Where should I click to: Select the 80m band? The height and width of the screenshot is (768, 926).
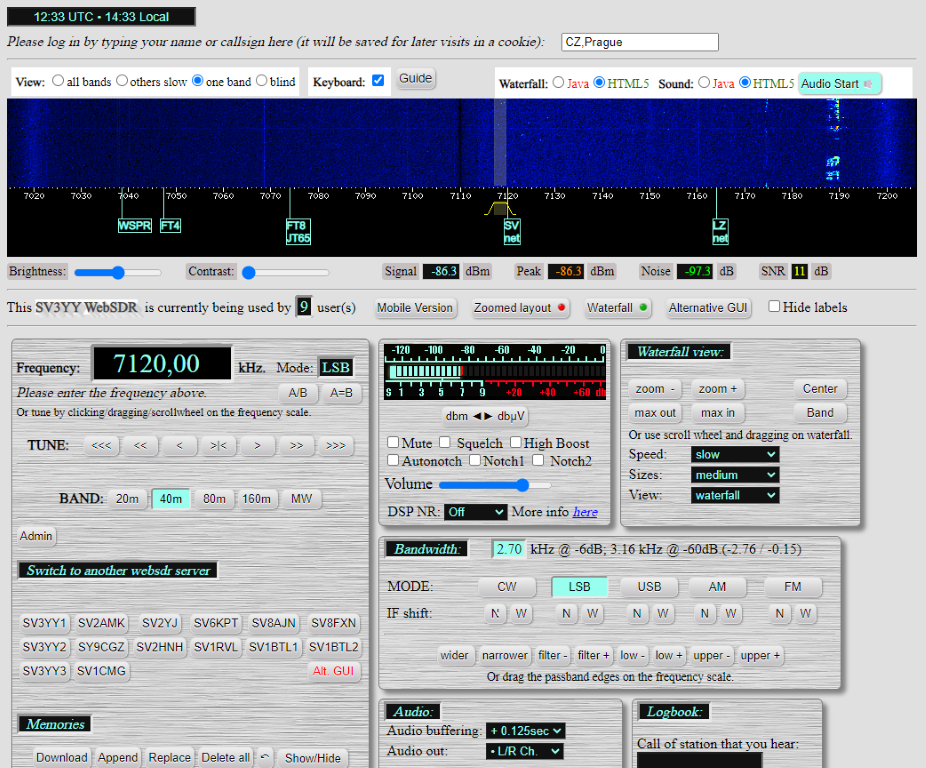[214, 499]
